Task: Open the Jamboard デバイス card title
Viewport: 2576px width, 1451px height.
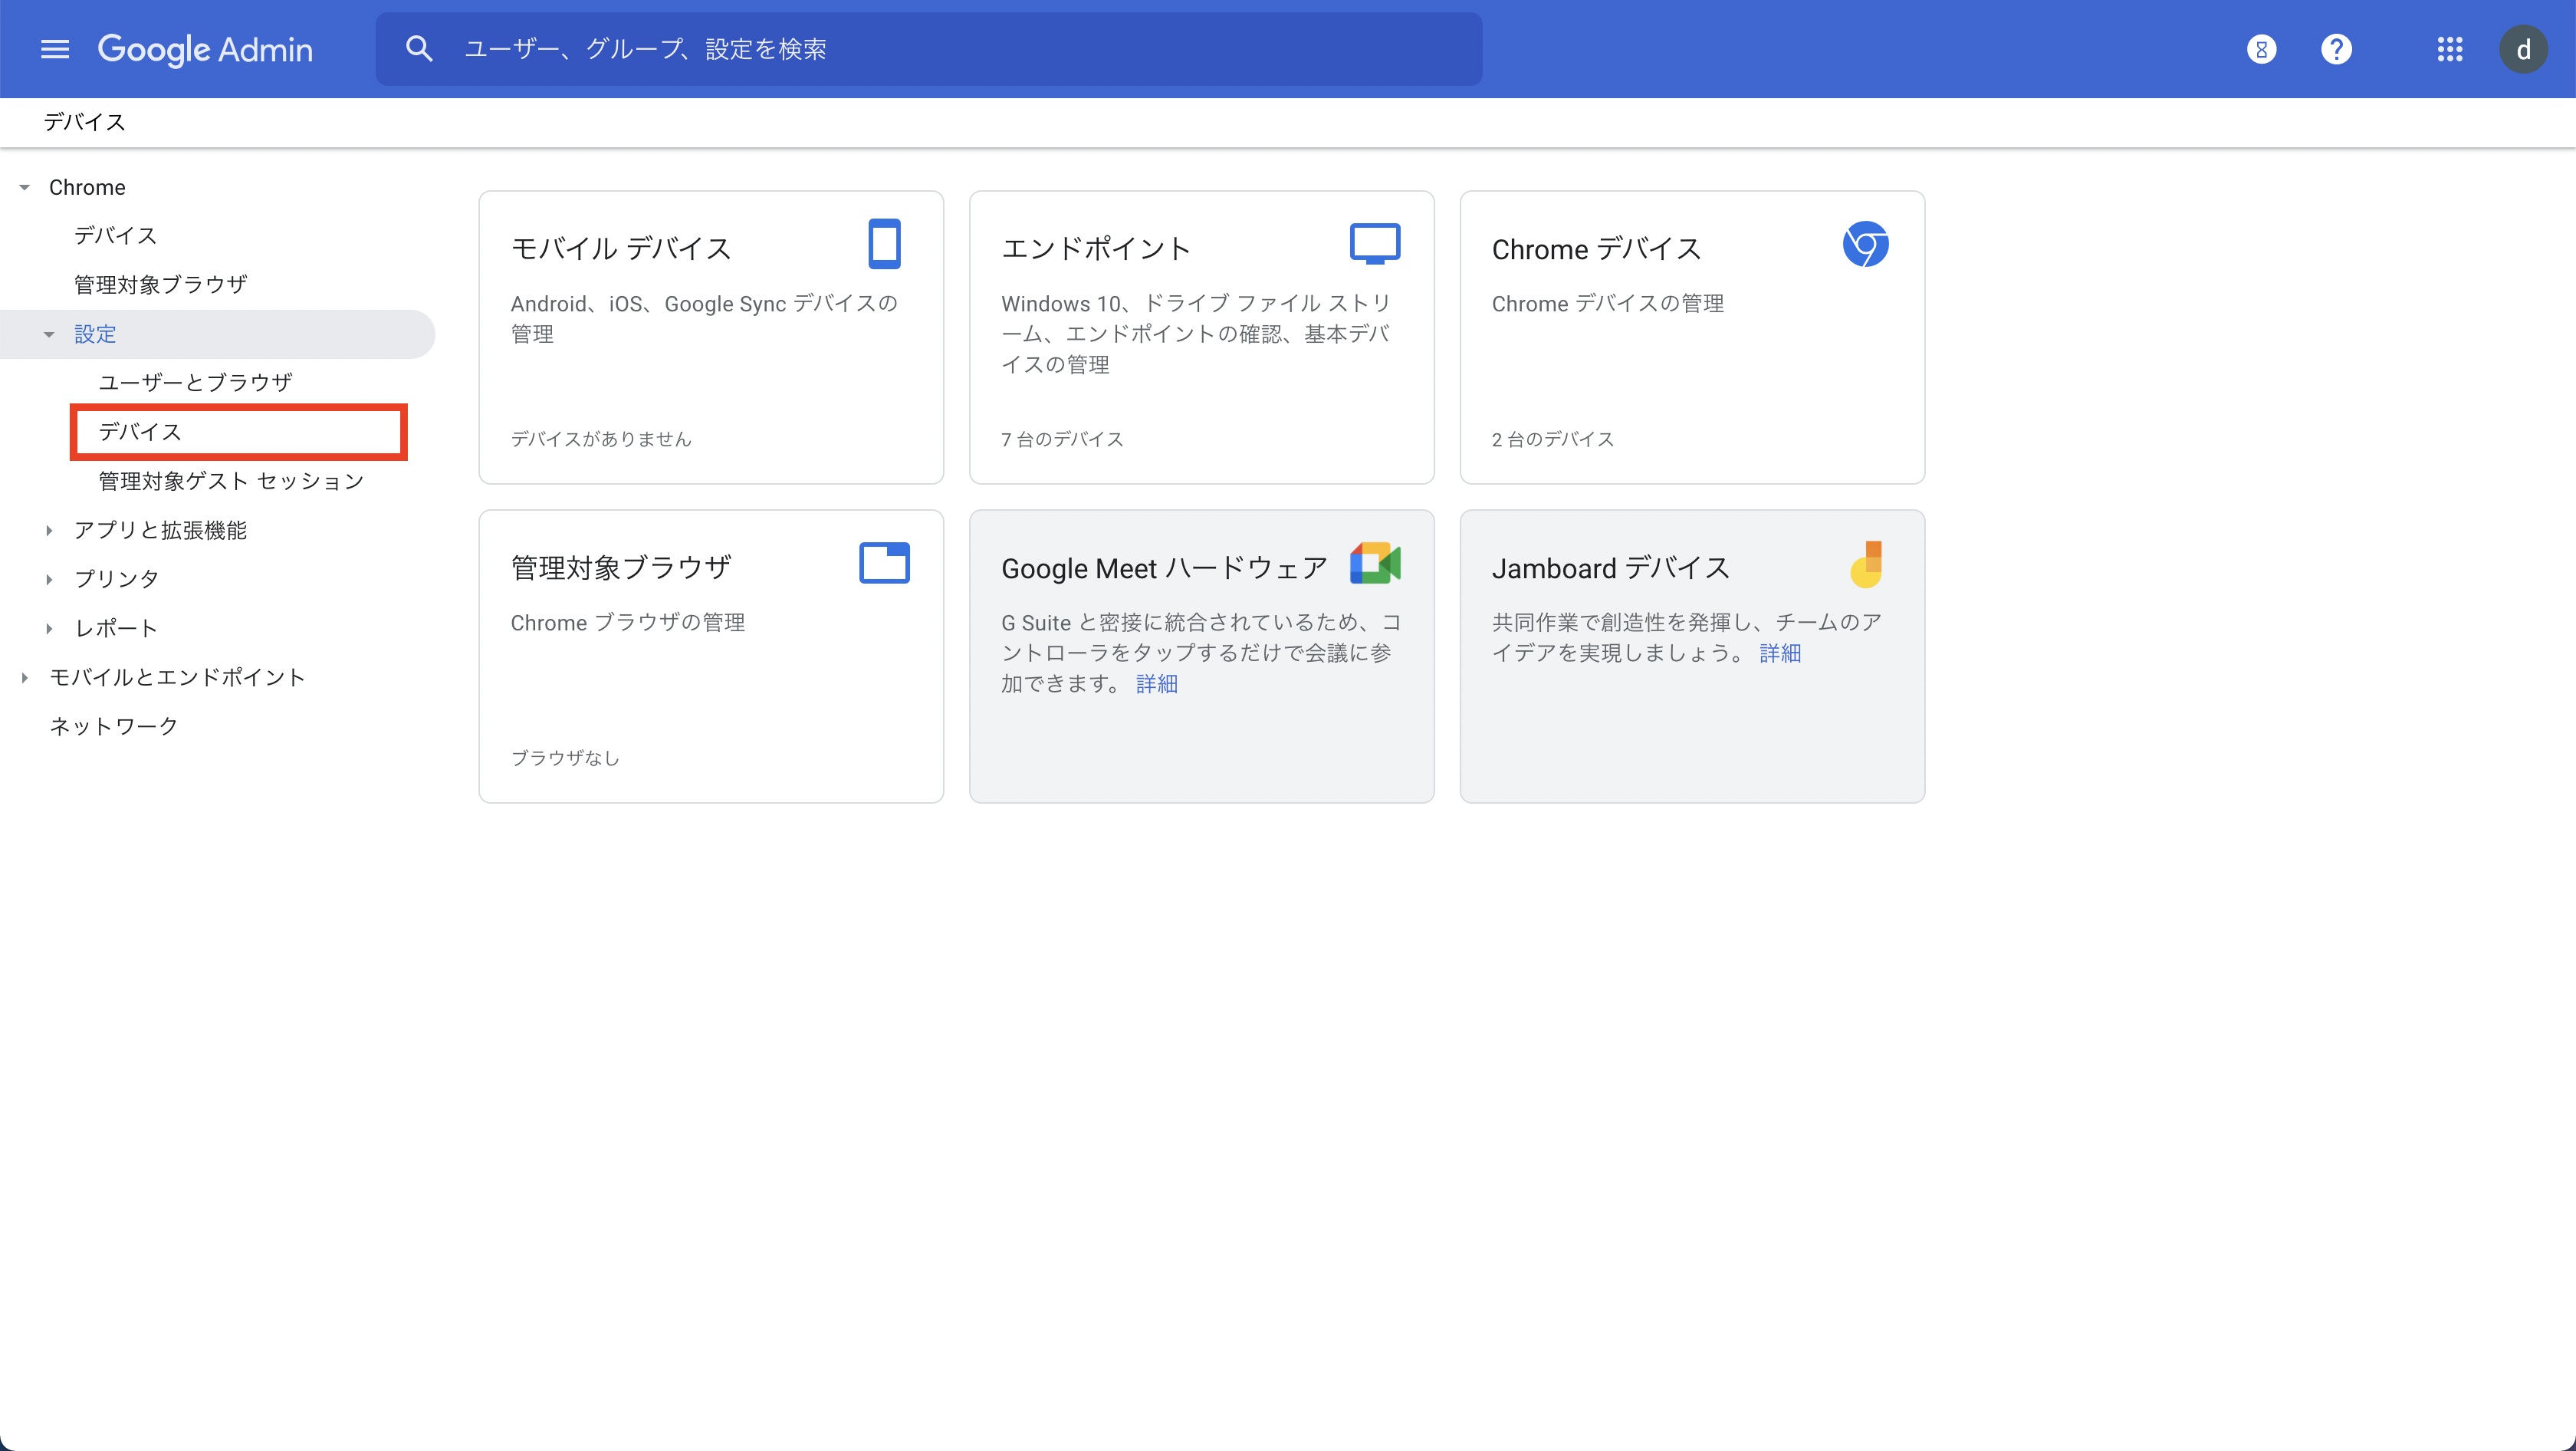Action: 1611,567
